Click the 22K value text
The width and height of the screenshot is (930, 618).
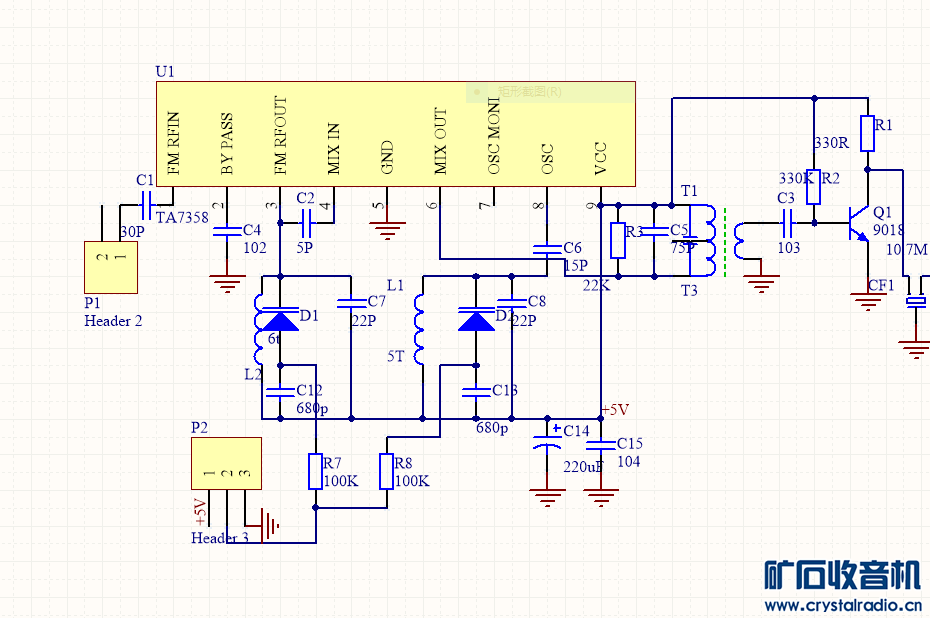pos(596,285)
